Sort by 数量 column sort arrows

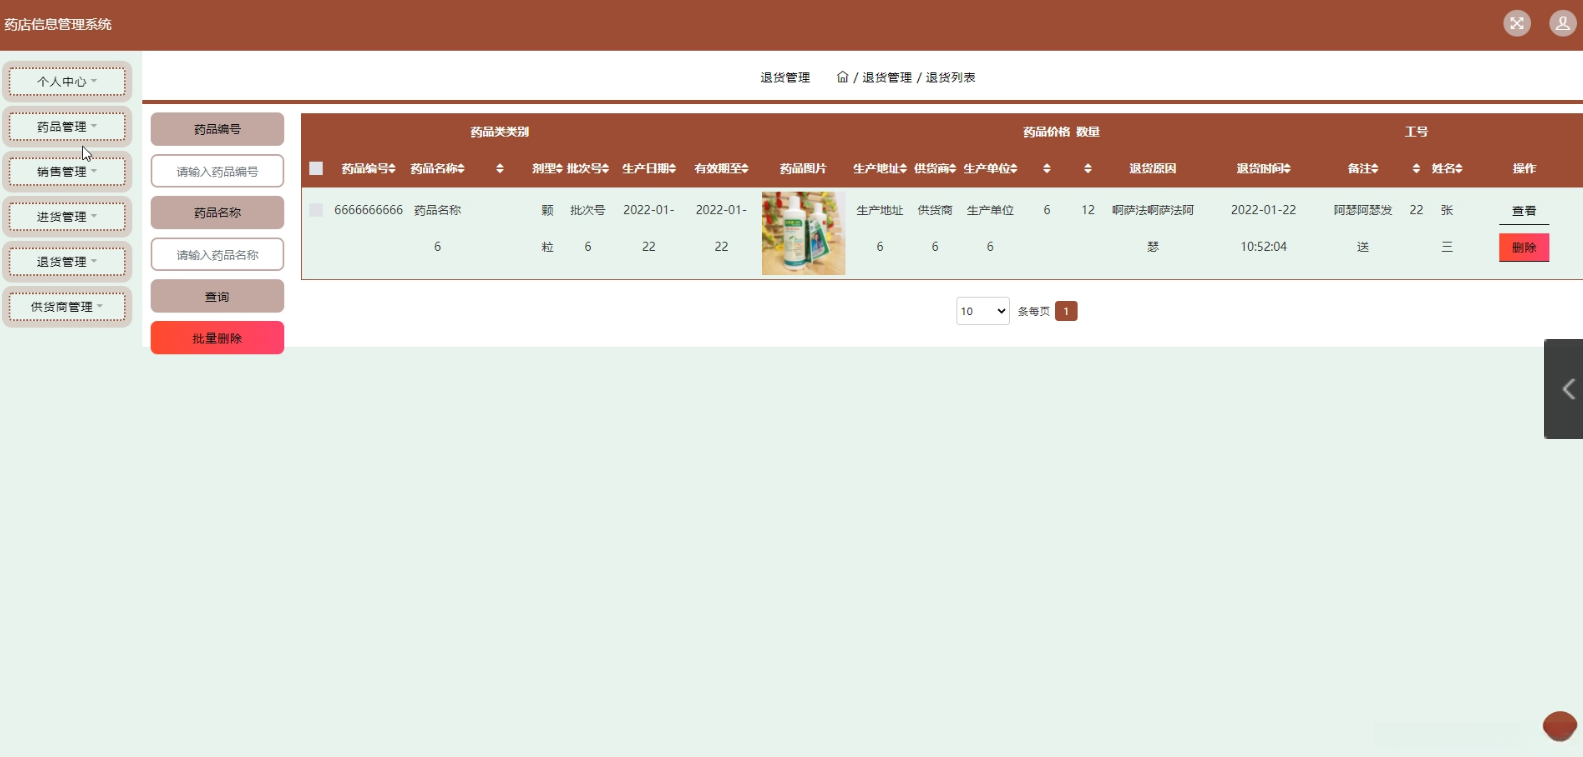click(1088, 169)
